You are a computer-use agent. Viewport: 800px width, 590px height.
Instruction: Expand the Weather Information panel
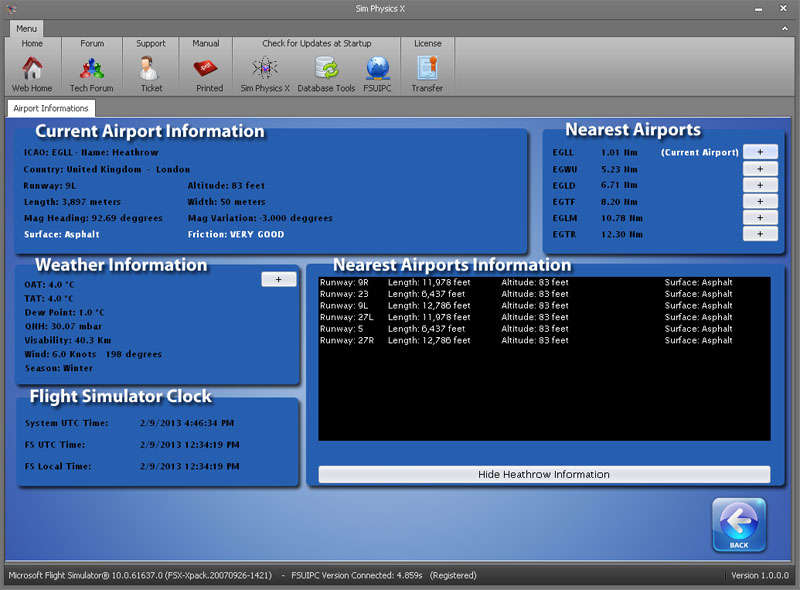click(x=278, y=280)
